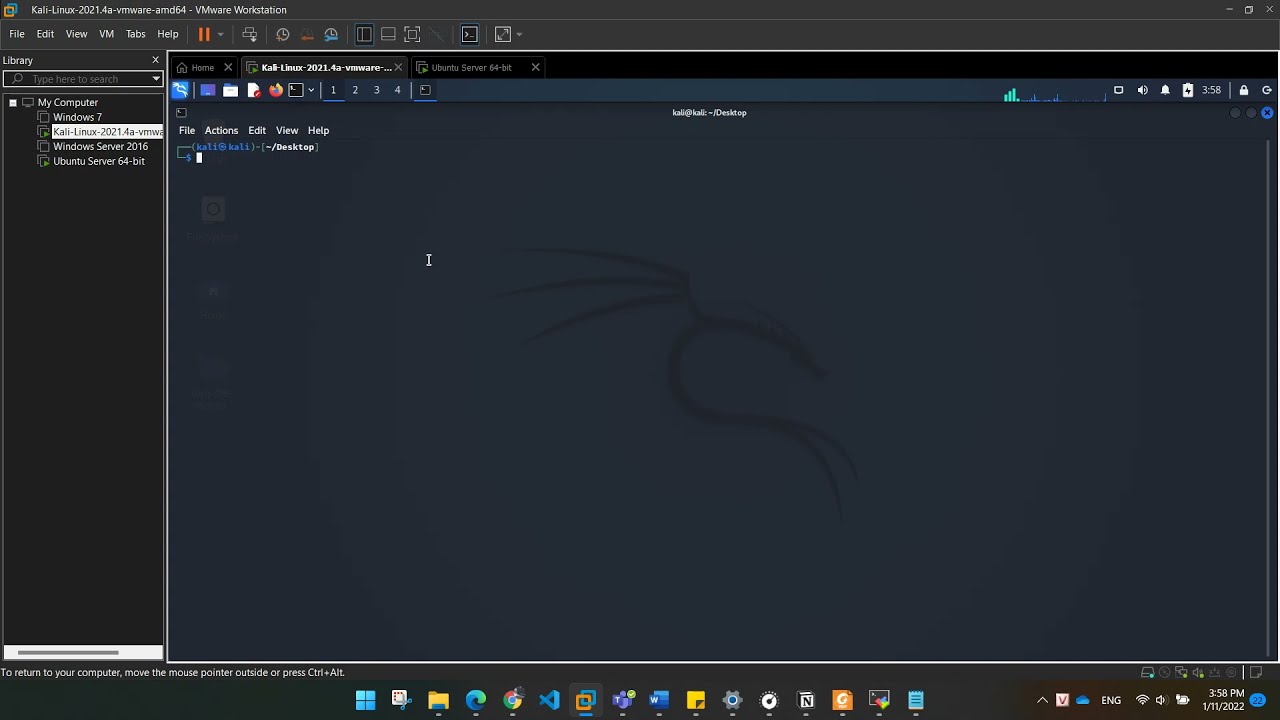This screenshot has width=1280, height=720.
Task: Click the Kali log out icon
Action: coord(1267,90)
